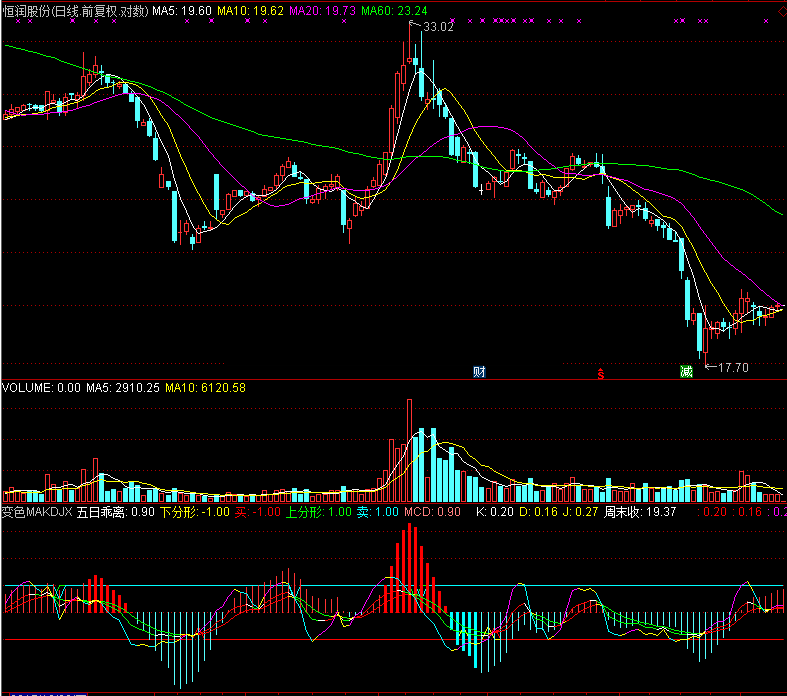Click the J: 0.27 value
Image resolution: width=787 pixels, height=696 pixels.
click(581, 512)
